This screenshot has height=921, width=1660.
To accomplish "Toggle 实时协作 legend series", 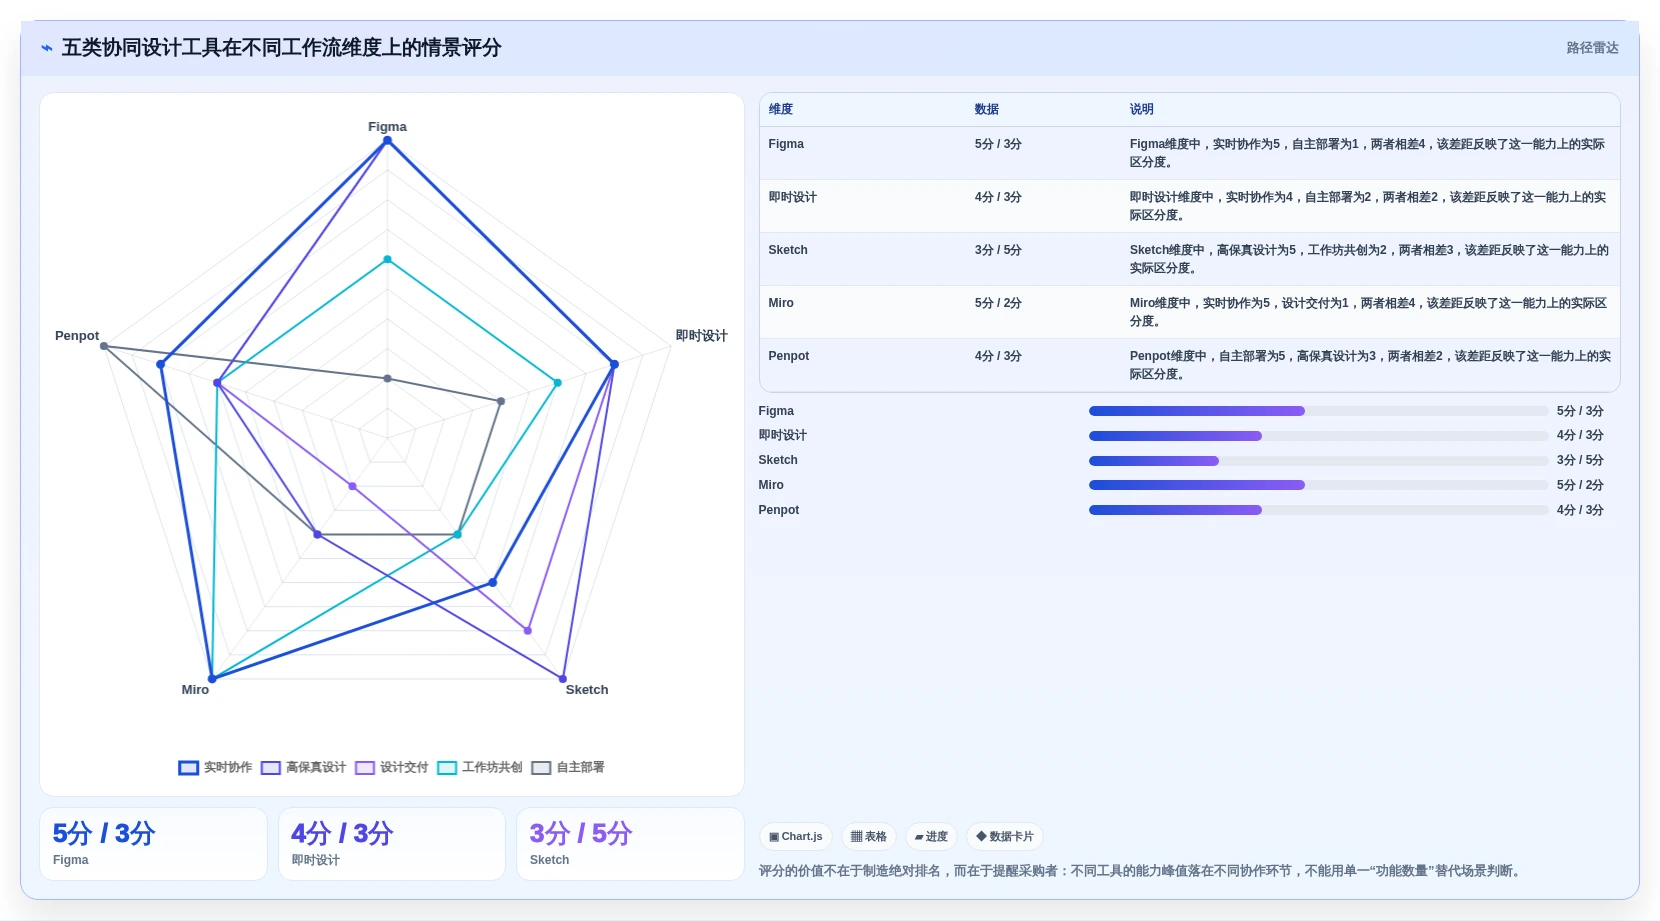I will click(215, 767).
